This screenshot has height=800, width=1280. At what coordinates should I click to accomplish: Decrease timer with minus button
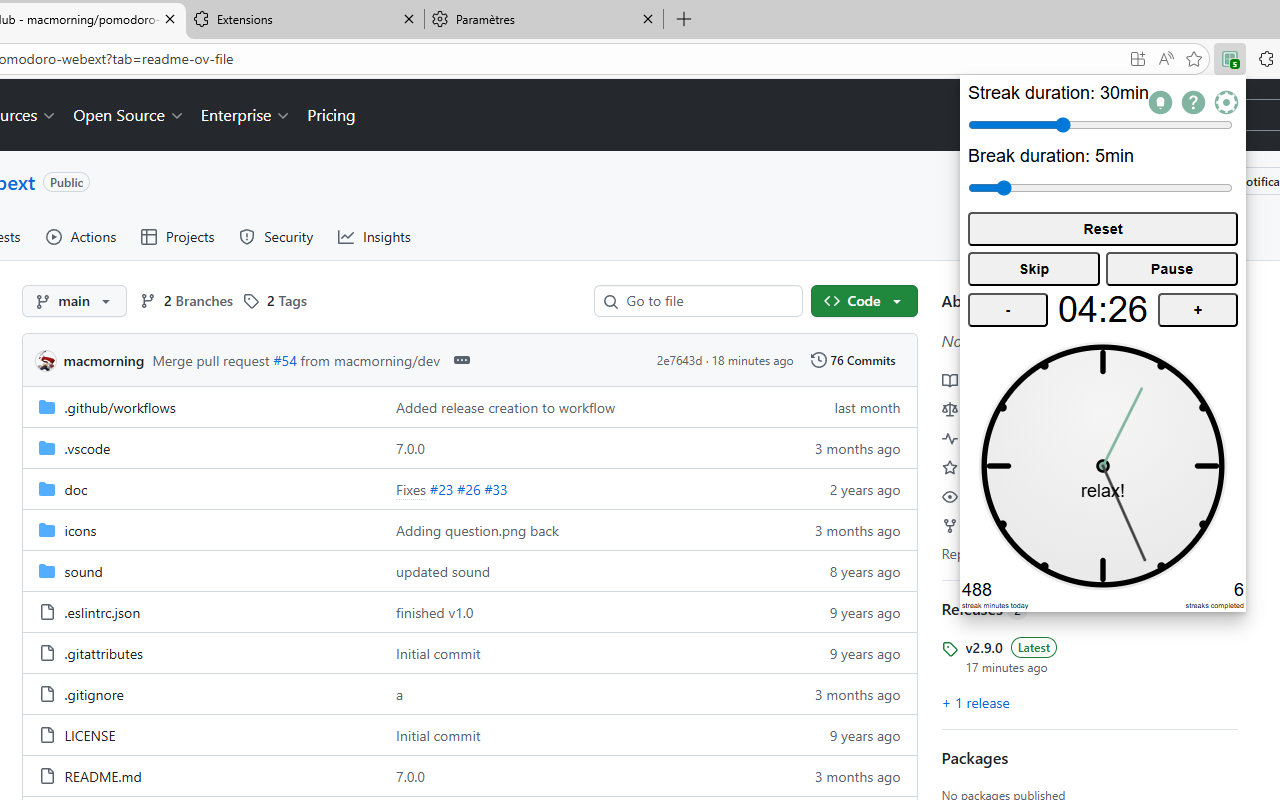(1008, 310)
